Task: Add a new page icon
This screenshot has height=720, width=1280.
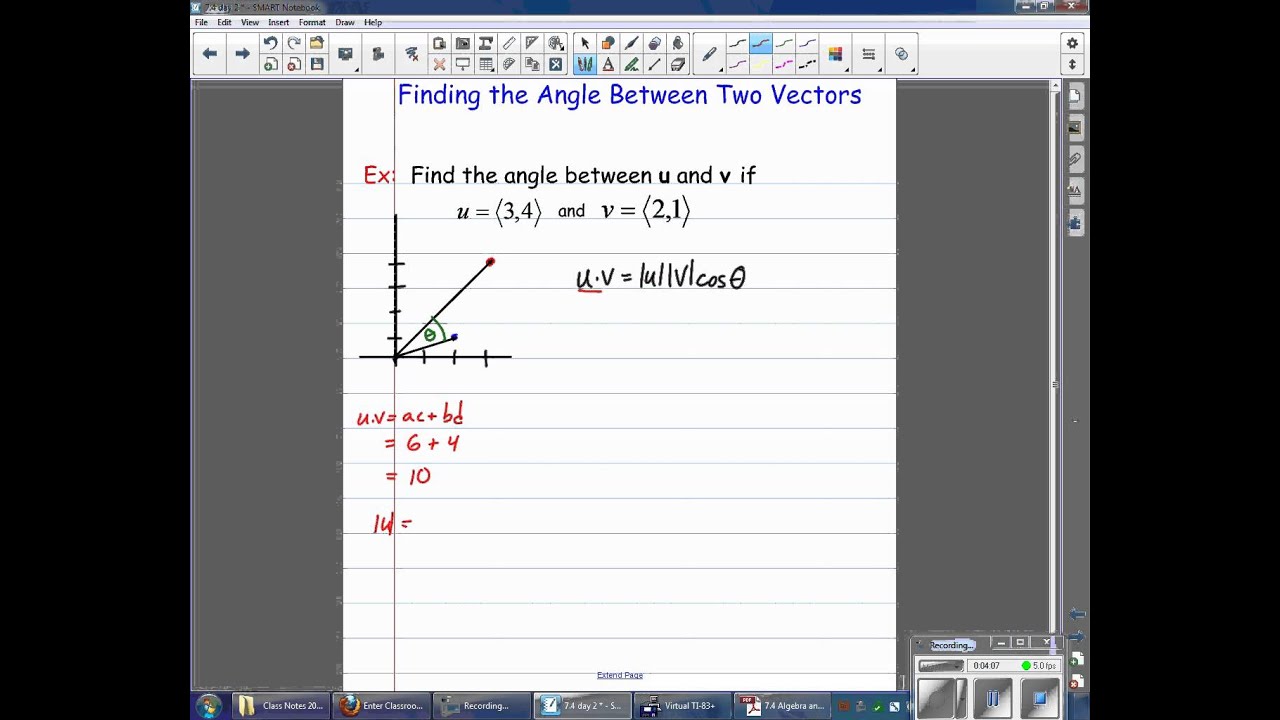Action: pyautogui.click(x=270, y=65)
